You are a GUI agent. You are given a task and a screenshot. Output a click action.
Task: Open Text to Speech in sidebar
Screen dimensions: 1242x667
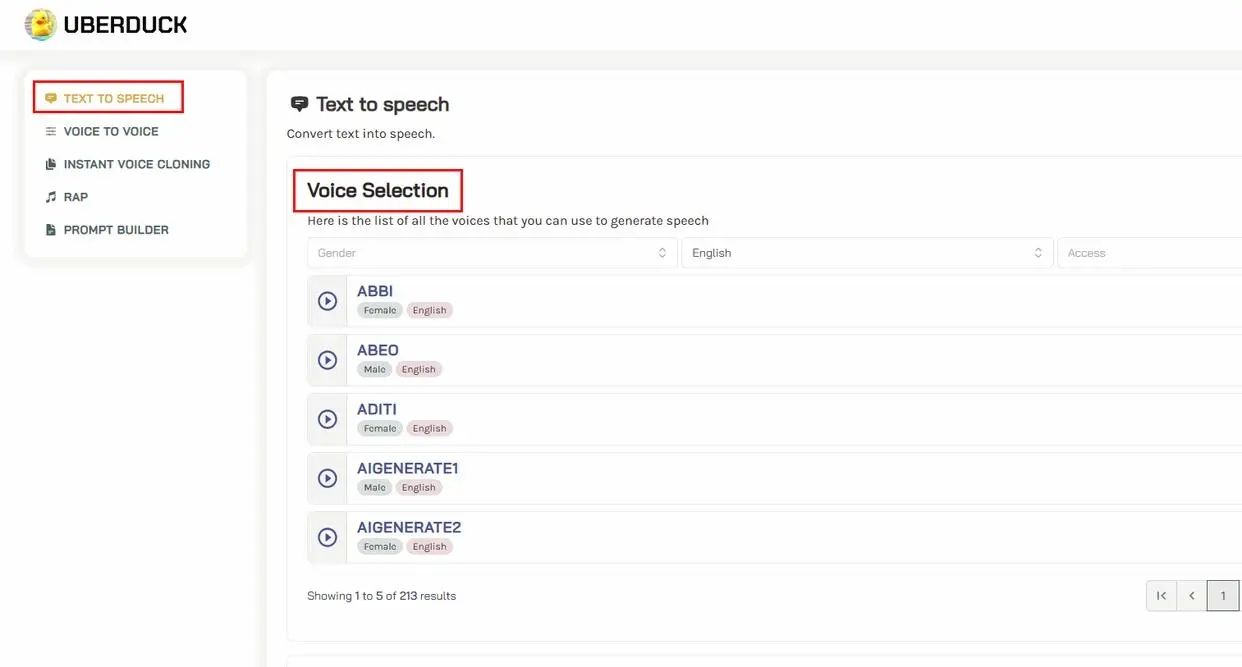[x=114, y=98]
